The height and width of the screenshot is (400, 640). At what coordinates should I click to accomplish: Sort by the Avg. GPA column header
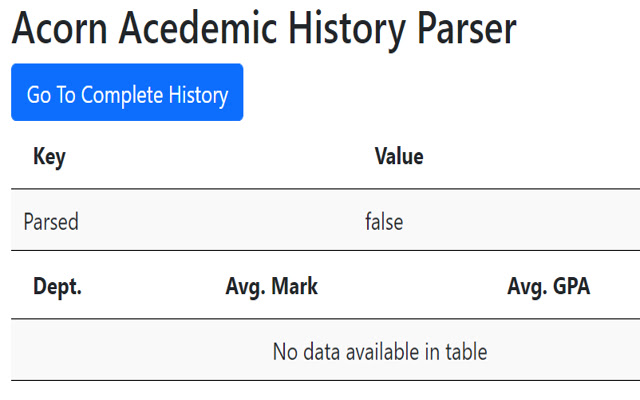click(x=548, y=287)
